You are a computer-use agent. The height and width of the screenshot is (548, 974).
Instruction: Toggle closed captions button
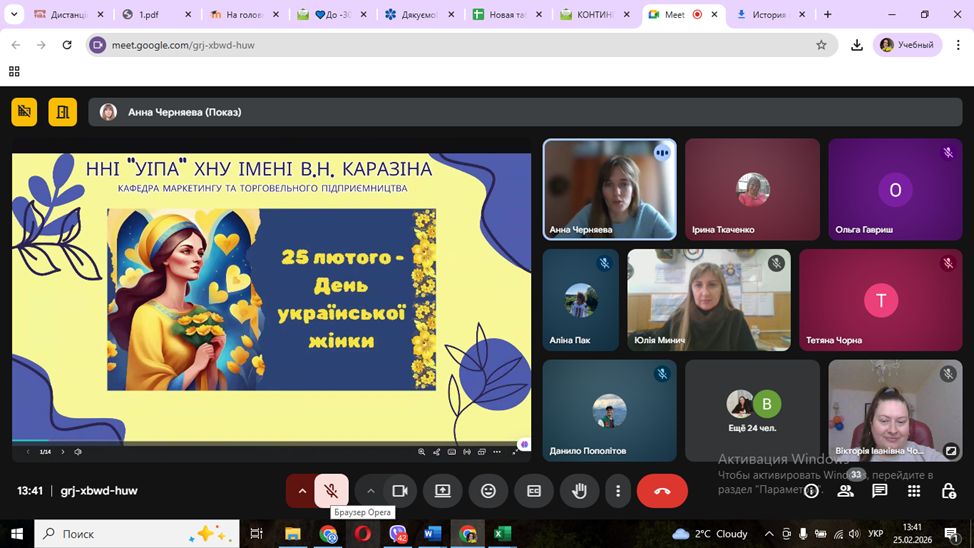click(533, 491)
